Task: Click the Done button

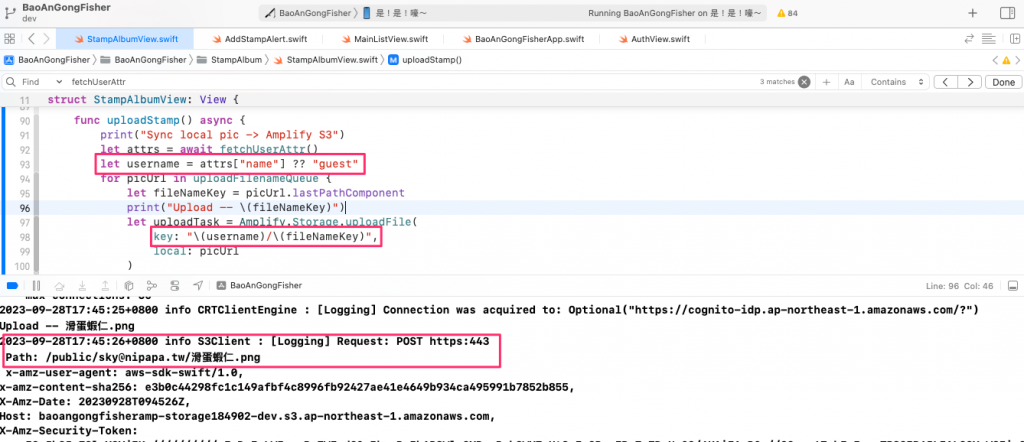Action: point(1003,82)
